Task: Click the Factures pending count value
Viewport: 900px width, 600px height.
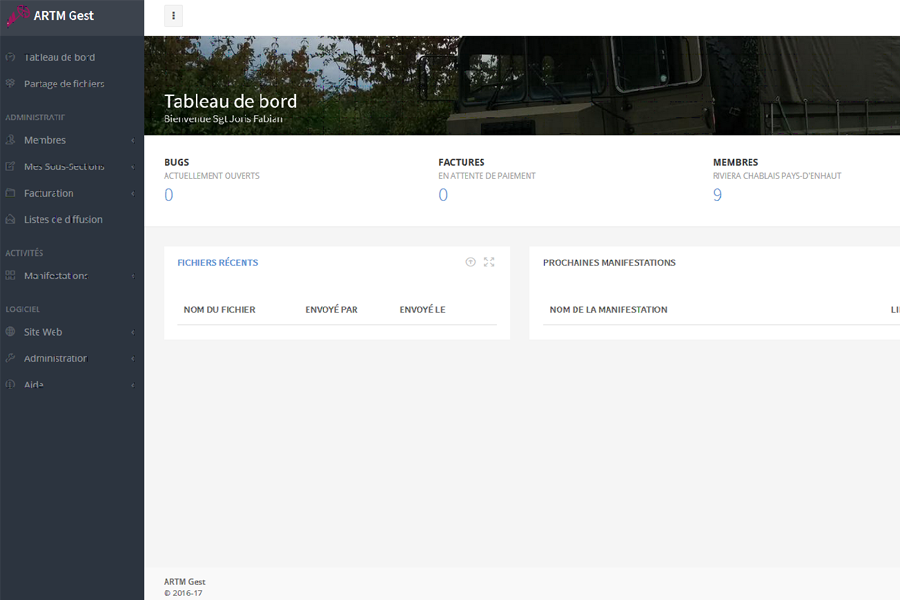Action: click(443, 195)
